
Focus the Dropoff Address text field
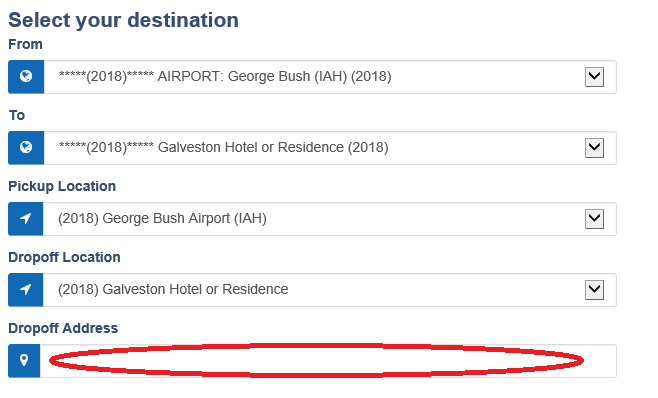(328, 361)
